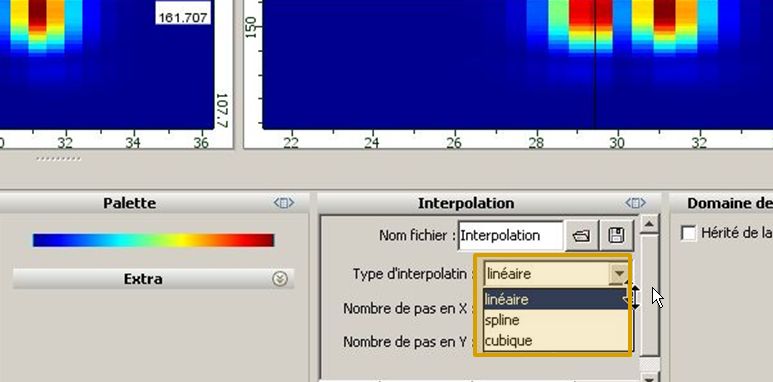
Task: Detach the Interpolation panel icon
Action: pyautogui.click(x=635, y=203)
